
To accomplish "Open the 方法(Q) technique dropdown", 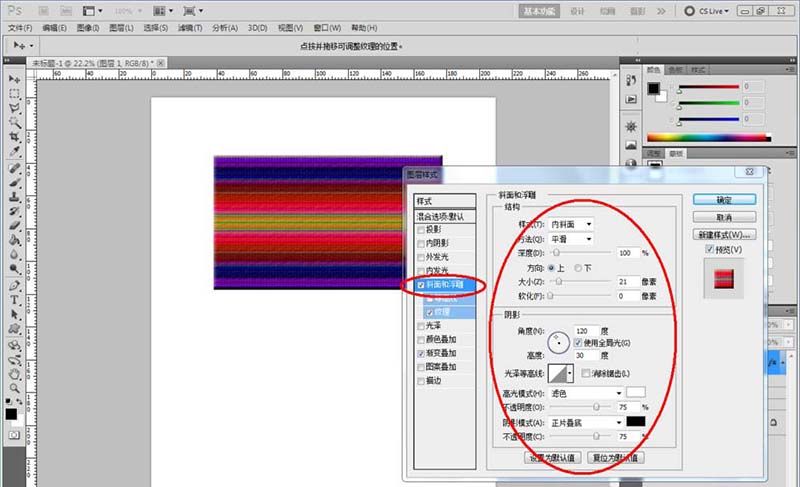I will (571, 239).
